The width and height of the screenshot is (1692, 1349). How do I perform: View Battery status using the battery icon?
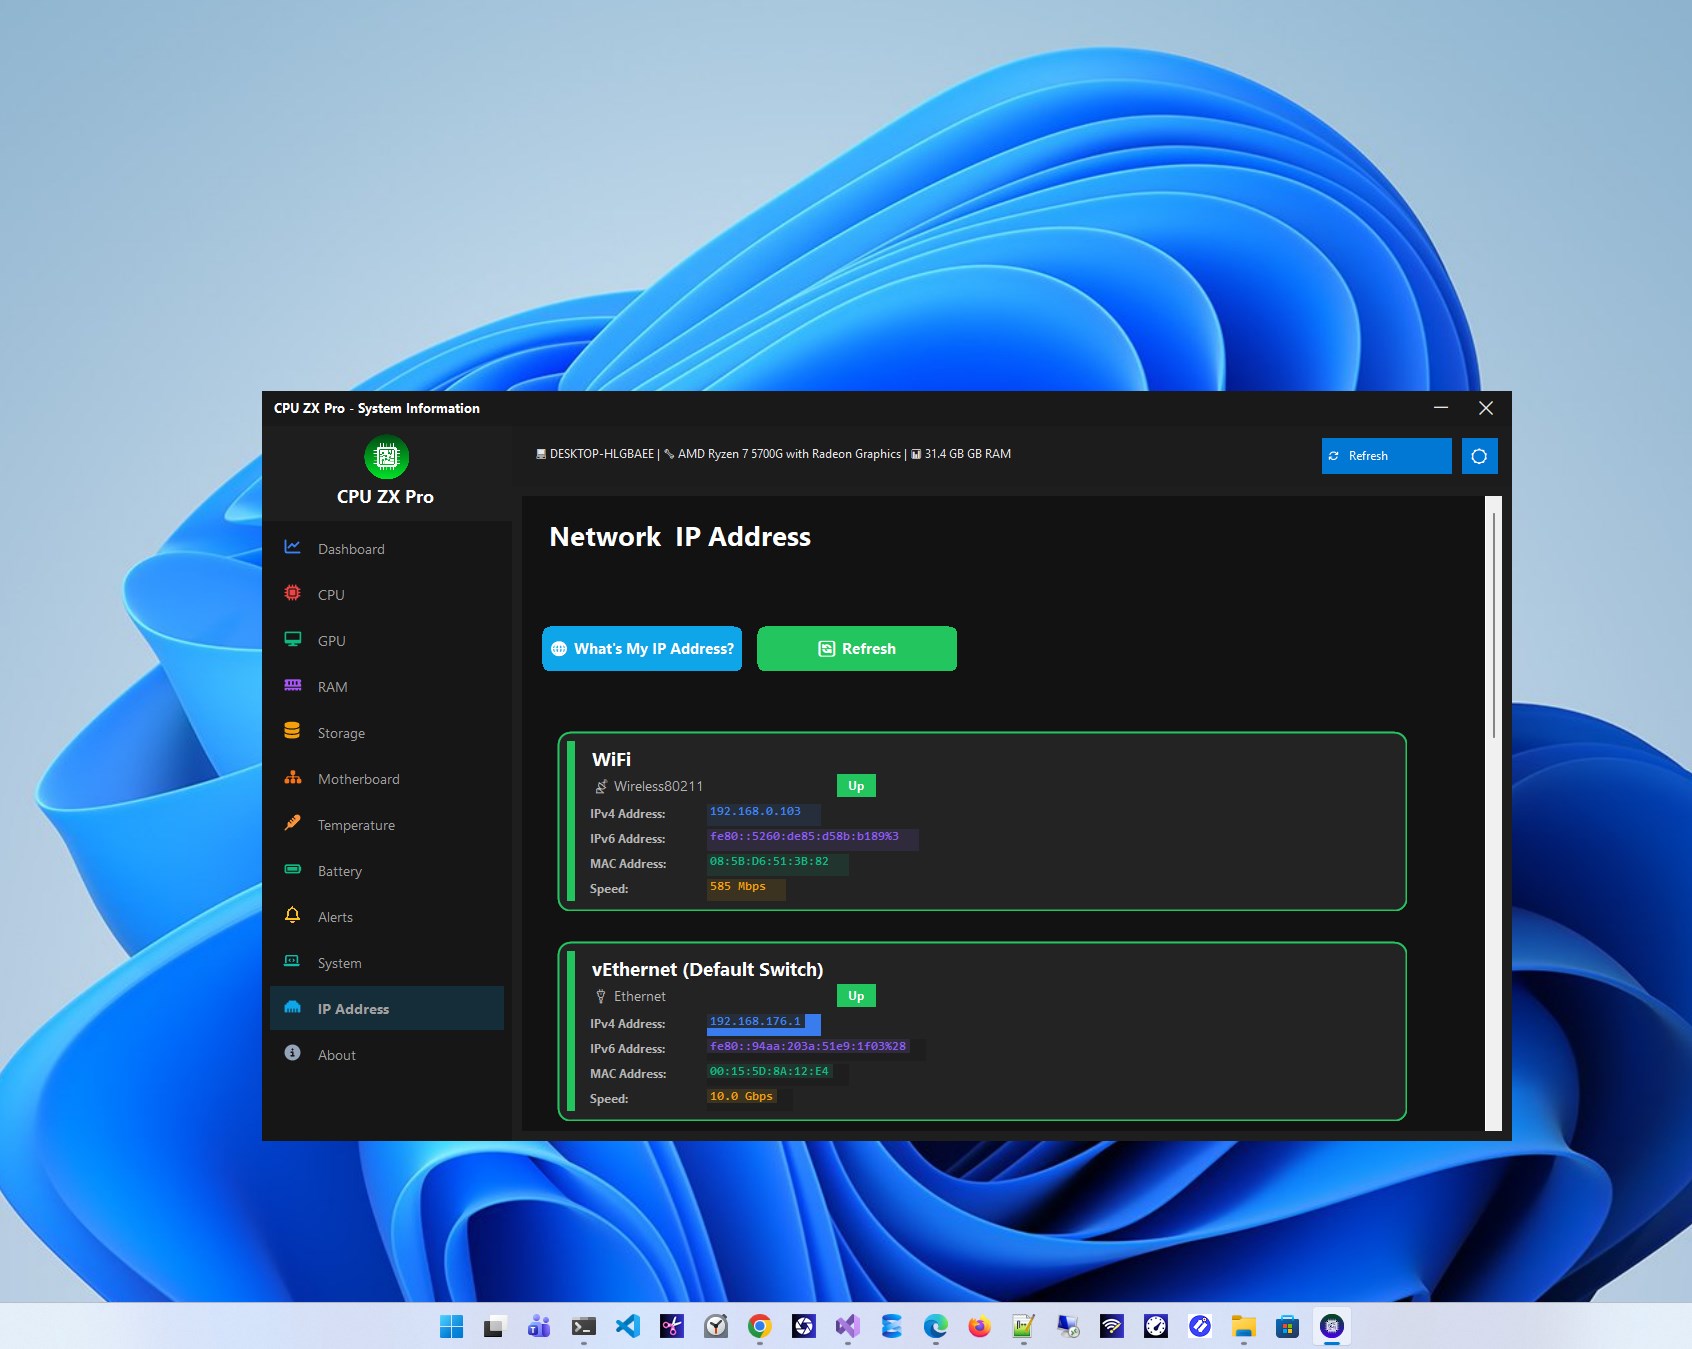292,870
